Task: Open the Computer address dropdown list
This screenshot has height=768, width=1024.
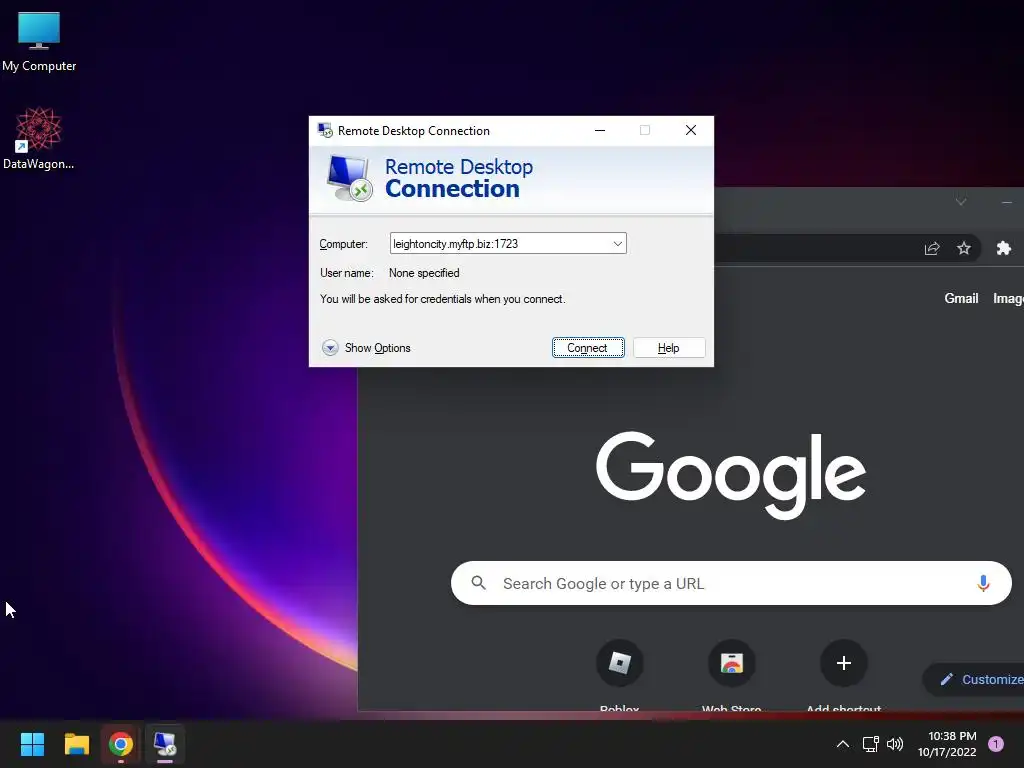Action: click(x=617, y=244)
